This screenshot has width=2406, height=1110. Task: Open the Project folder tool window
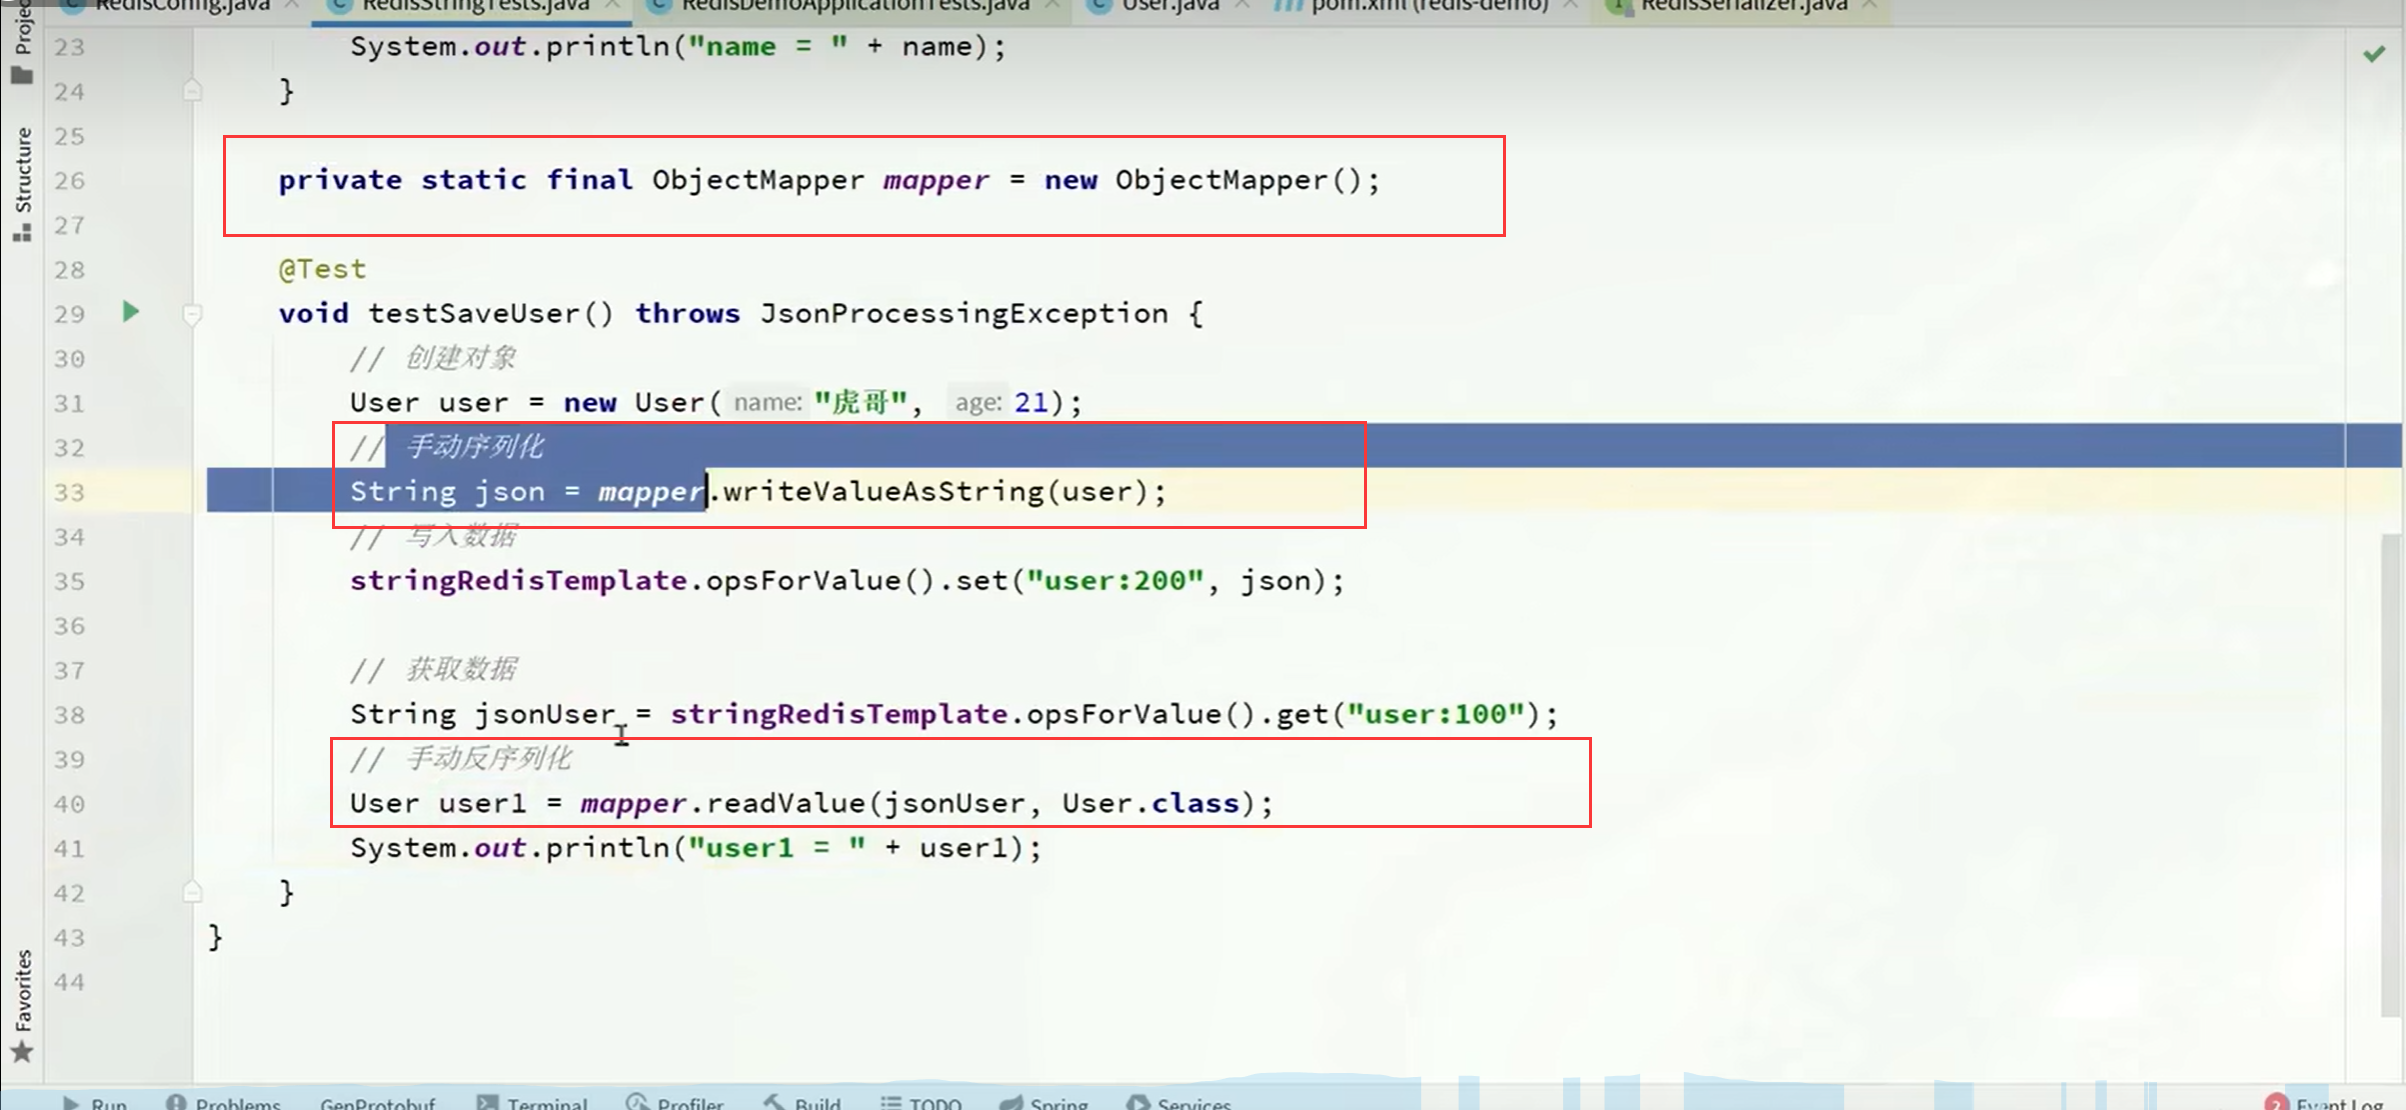pyautogui.click(x=22, y=45)
